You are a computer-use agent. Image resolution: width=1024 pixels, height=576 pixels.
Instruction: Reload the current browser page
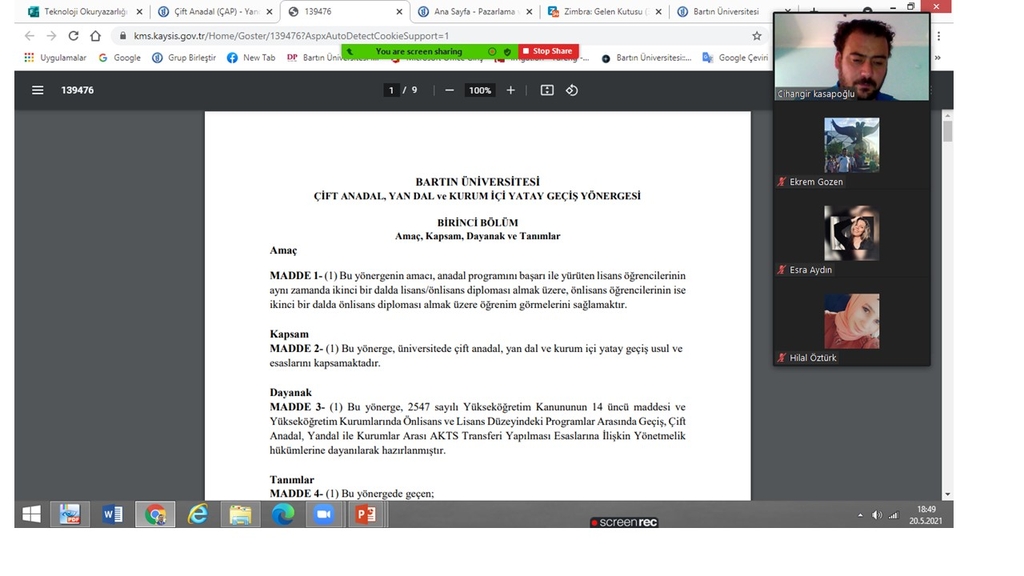(x=73, y=36)
